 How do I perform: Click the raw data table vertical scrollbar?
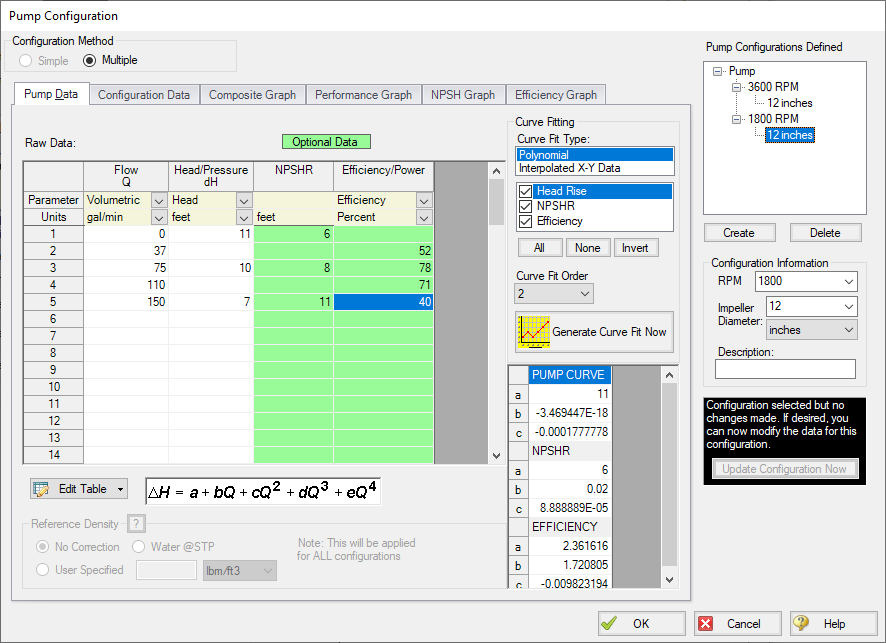495,320
